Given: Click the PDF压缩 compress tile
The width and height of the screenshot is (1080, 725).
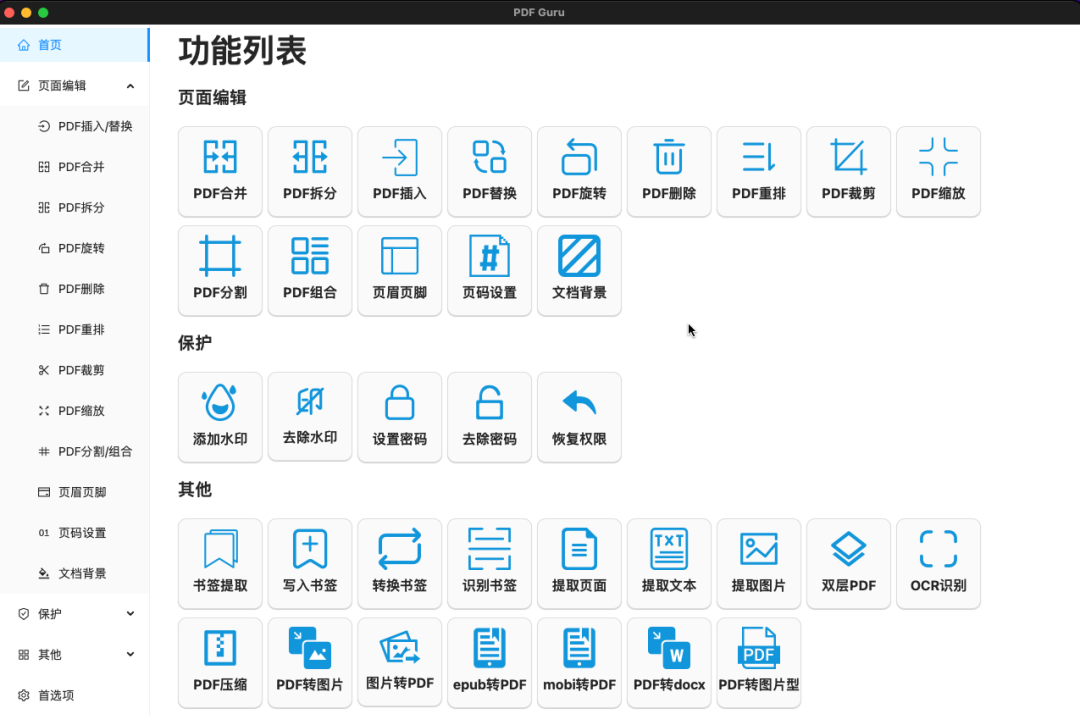Looking at the screenshot, I should tap(220, 663).
